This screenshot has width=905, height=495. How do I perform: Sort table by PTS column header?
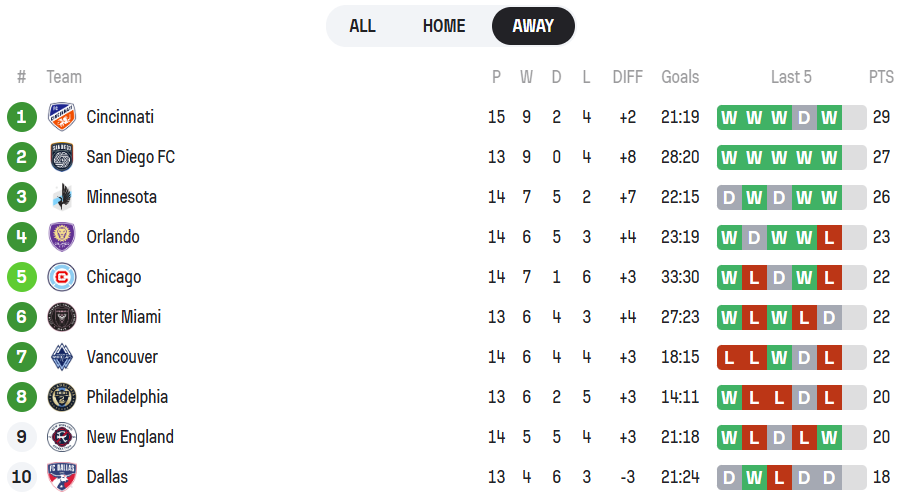[x=881, y=77]
